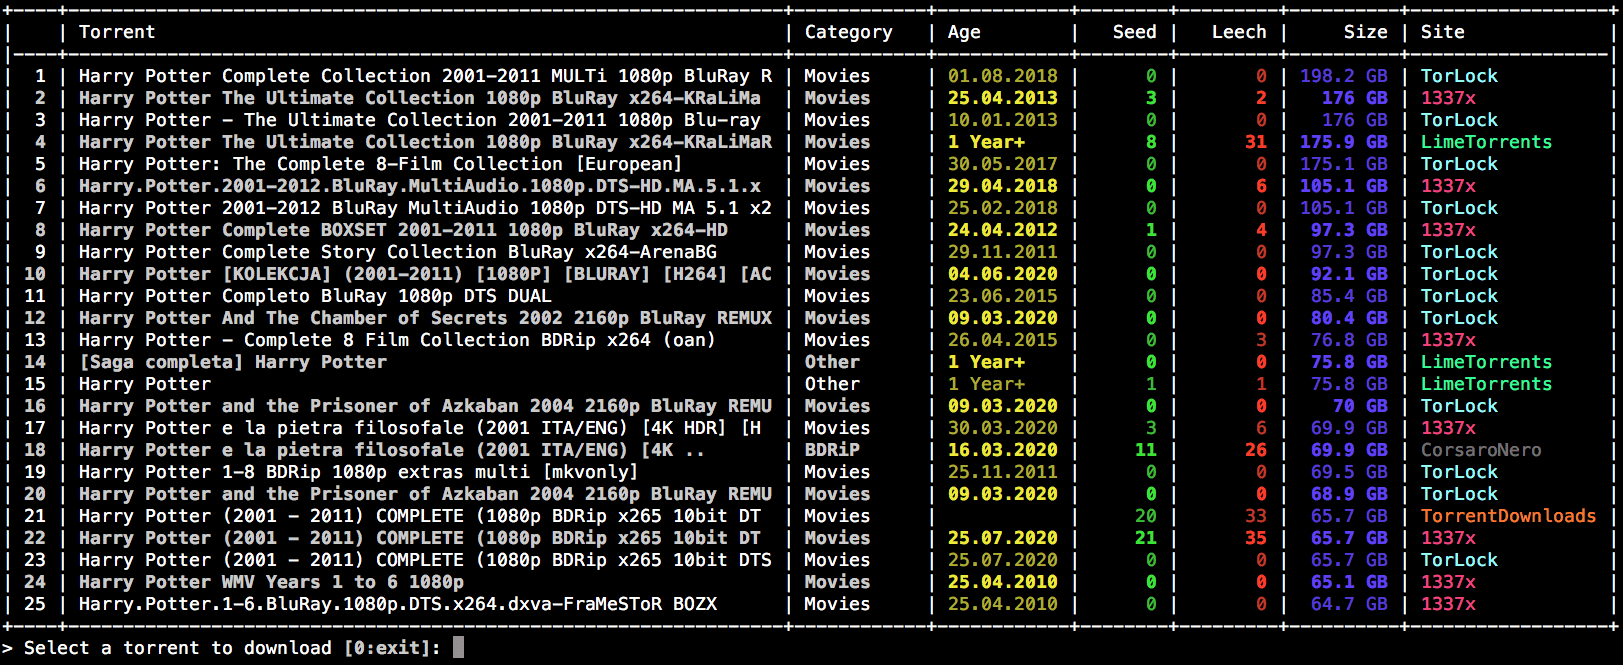Image resolution: width=1623 pixels, height=665 pixels.
Task: Click the torrent prompt input cursor
Action: click(458, 647)
